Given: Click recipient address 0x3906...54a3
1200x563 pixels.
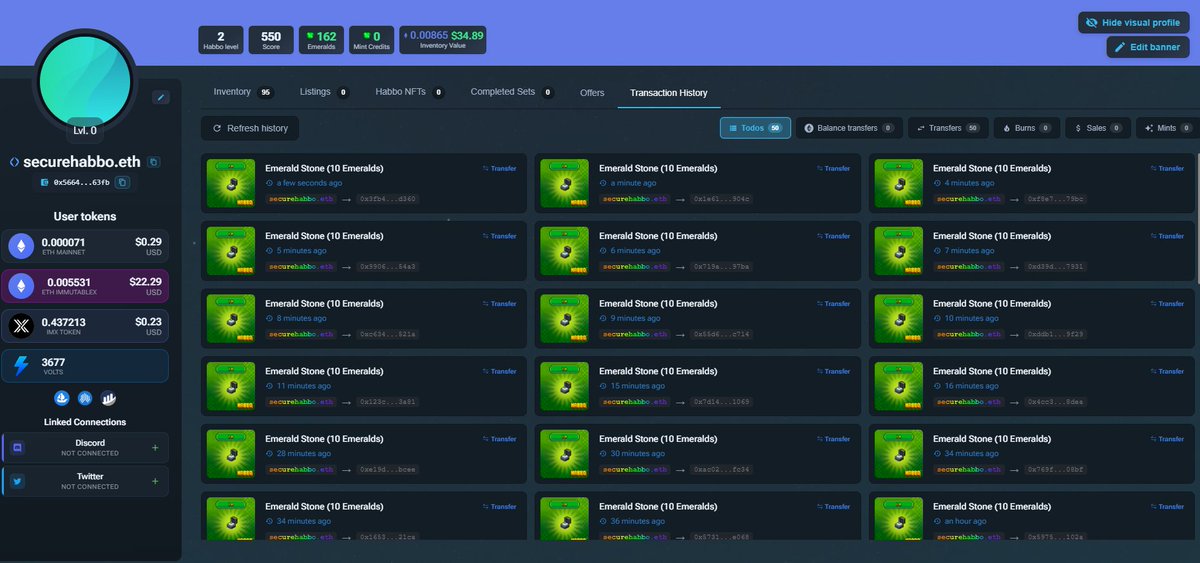Looking at the screenshot, I should click(388, 267).
